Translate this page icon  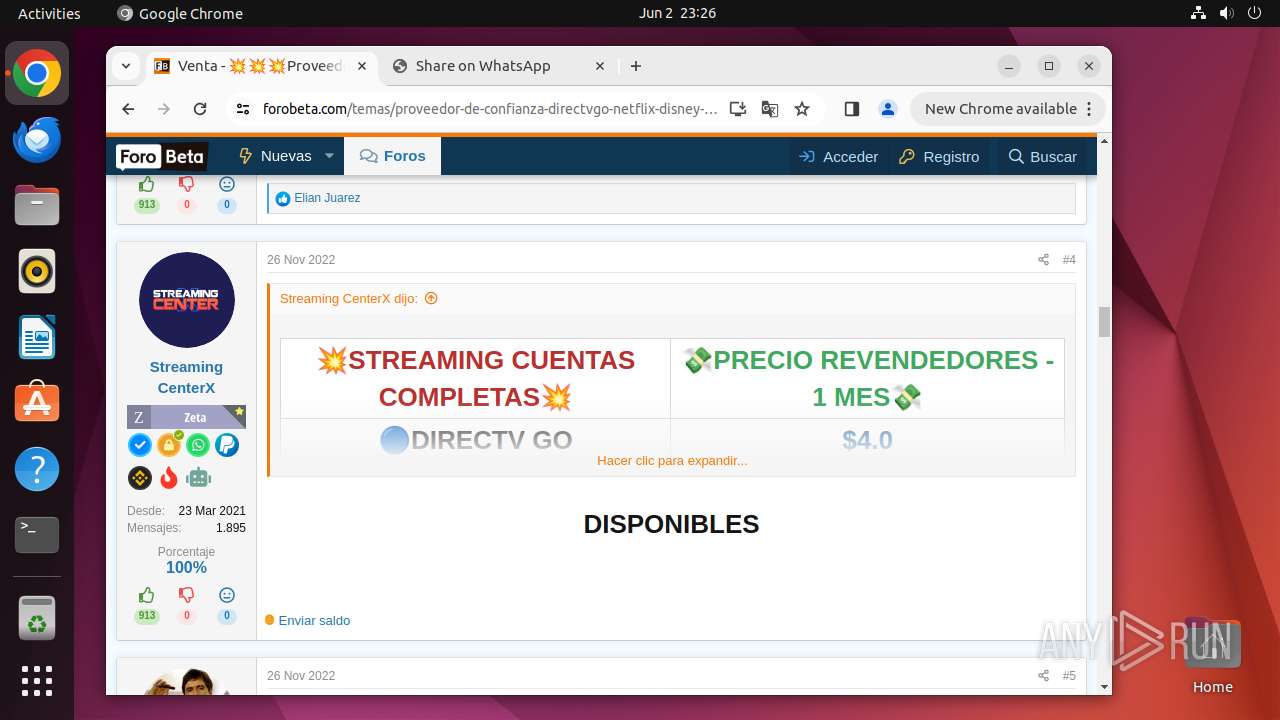770,109
